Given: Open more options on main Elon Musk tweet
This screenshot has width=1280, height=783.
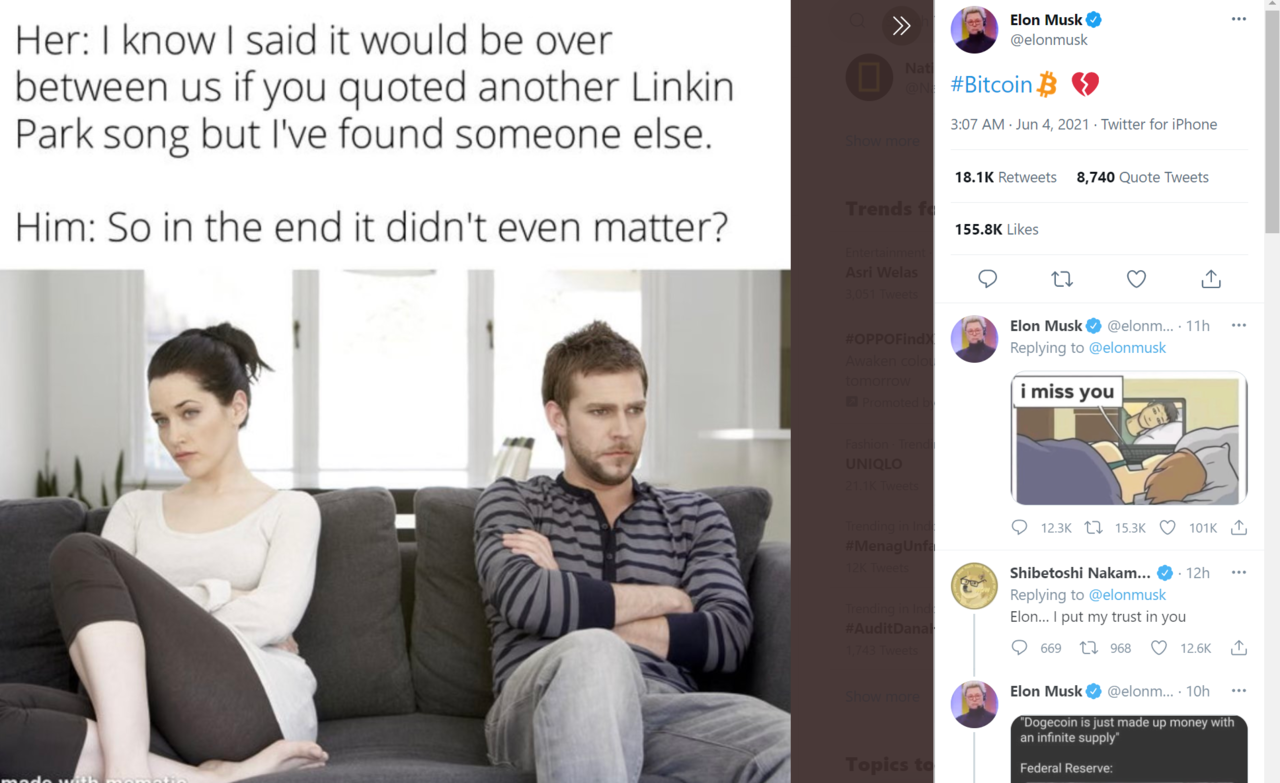Looking at the screenshot, I should 1238,19.
